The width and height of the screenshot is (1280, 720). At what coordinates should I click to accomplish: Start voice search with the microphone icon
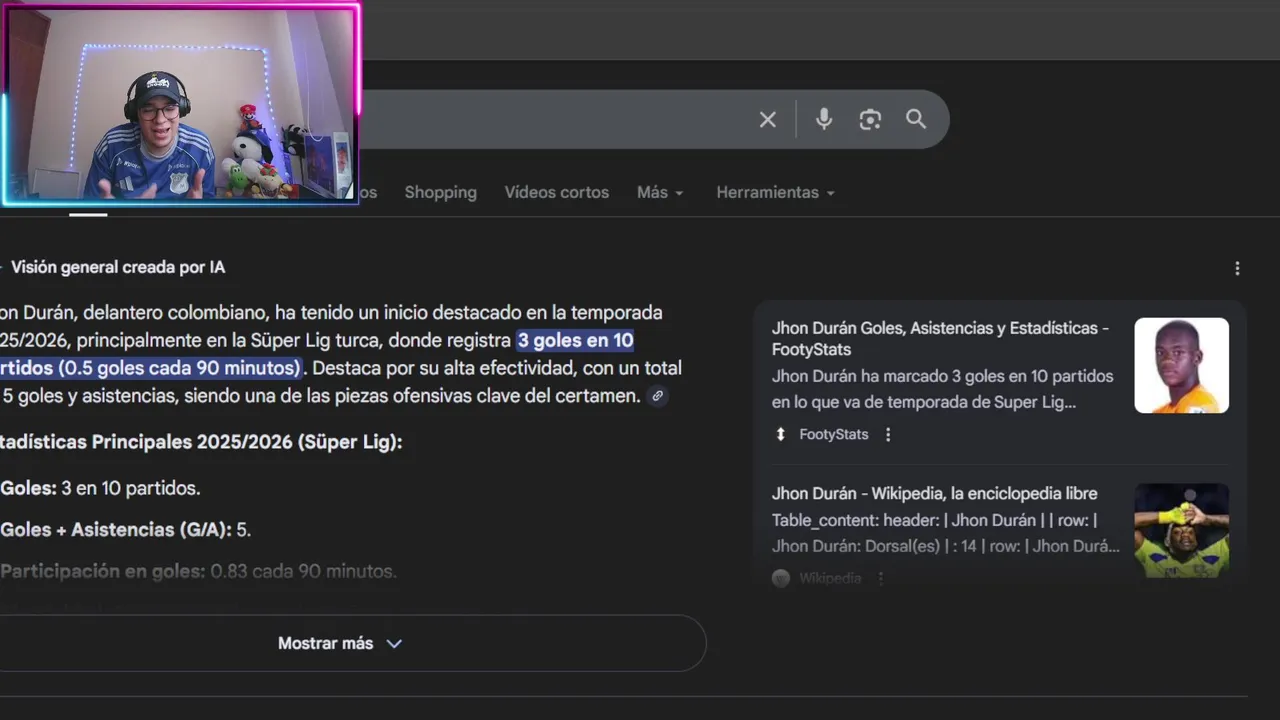click(x=823, y=119)
